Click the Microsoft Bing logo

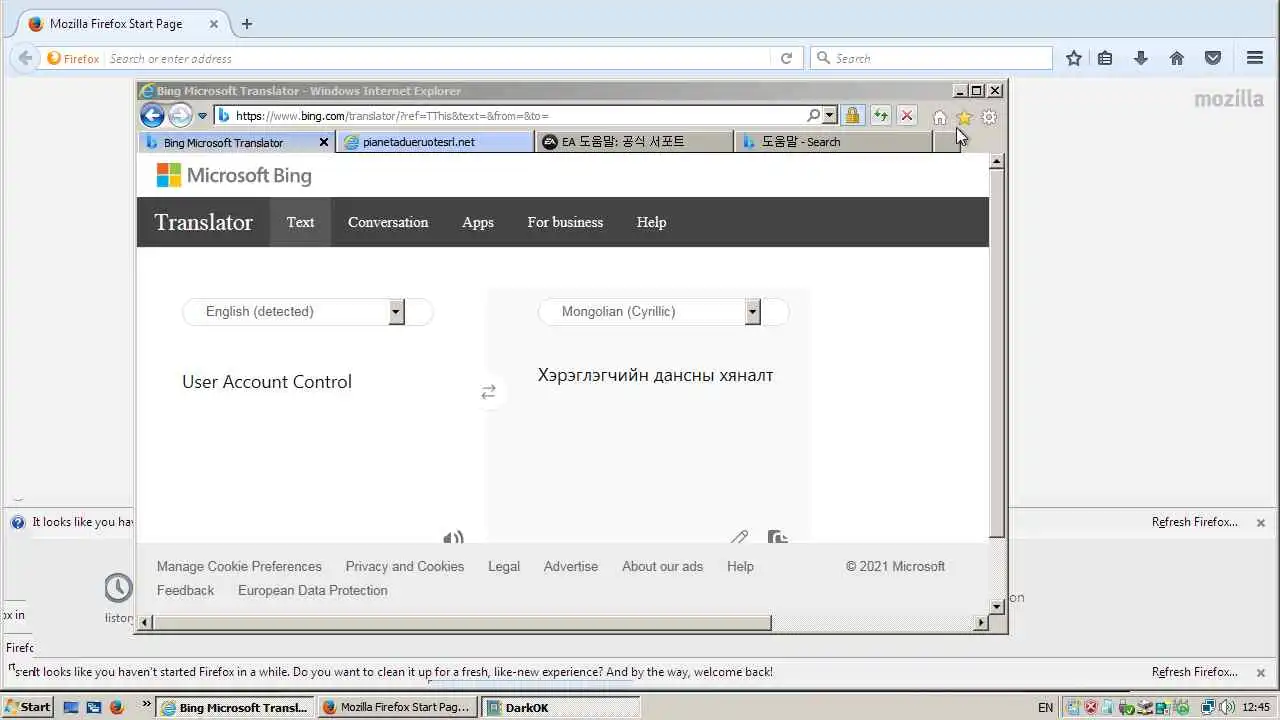point(234,176)
